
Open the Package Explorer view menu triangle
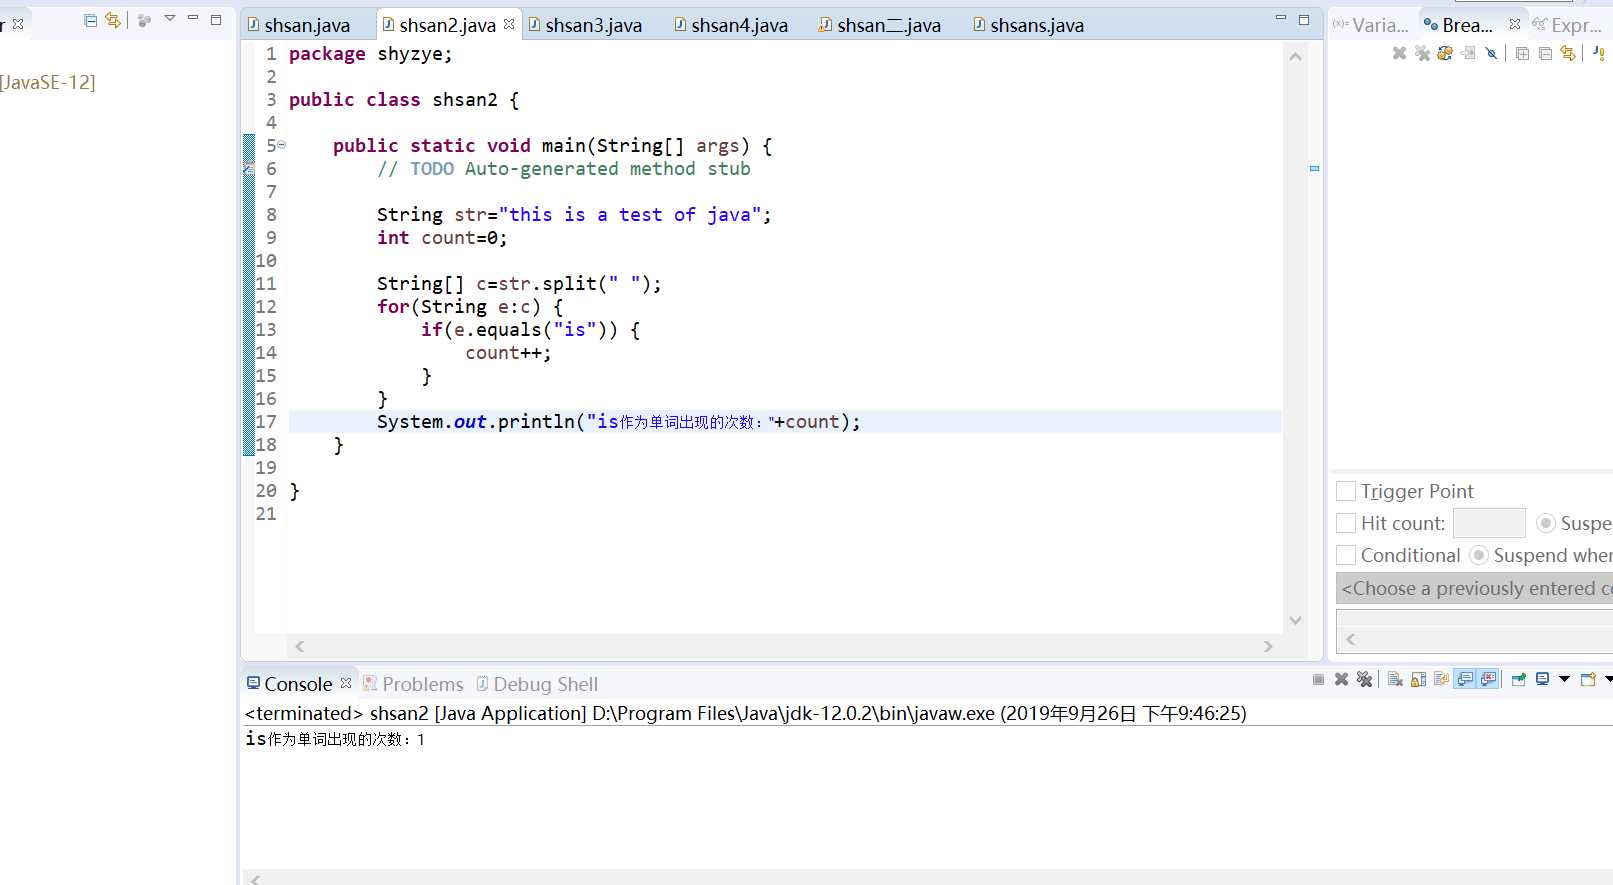(x=170, y=19)
